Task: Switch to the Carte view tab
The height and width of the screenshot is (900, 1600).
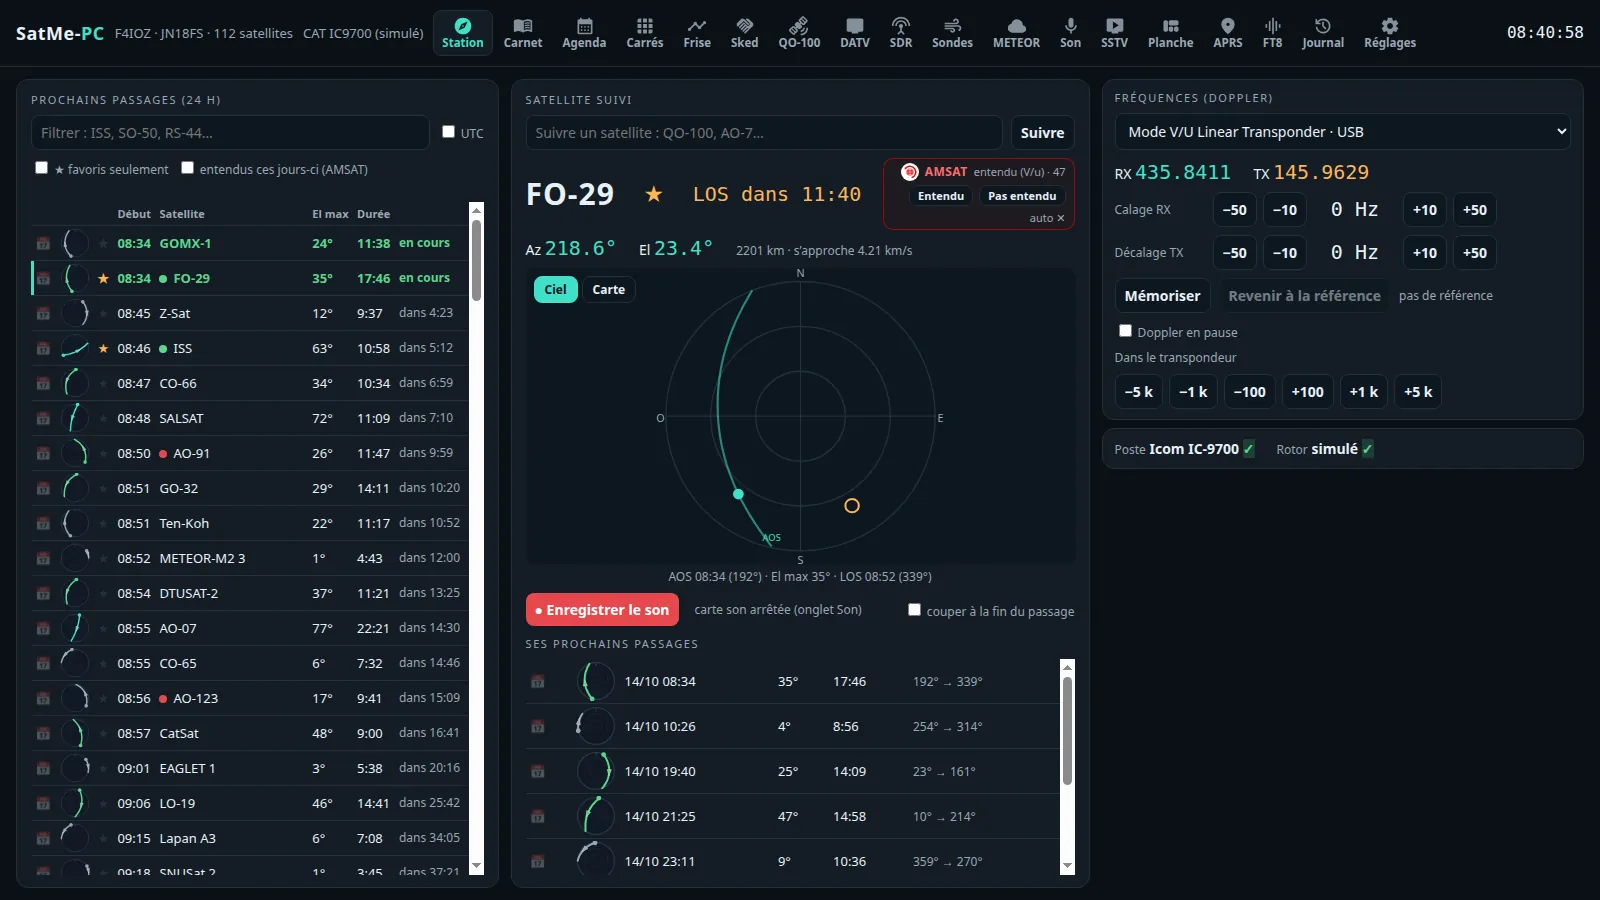Action: 608,290
